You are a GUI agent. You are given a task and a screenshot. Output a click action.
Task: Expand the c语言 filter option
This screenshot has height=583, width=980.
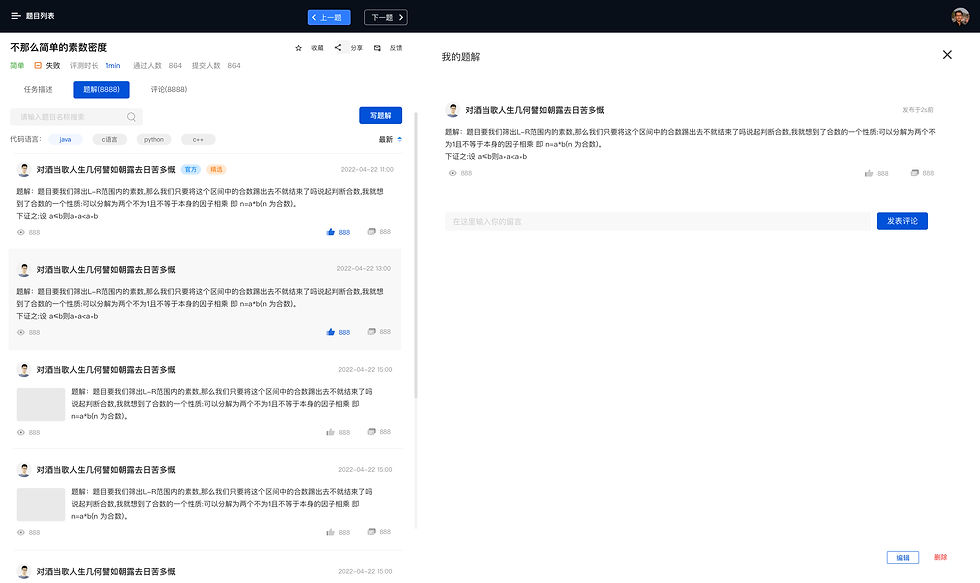[111, 140]
